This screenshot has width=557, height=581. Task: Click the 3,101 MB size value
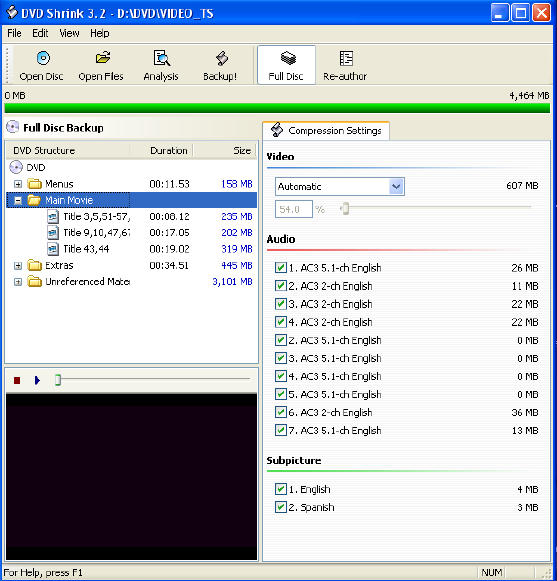(x=232, y=282)
